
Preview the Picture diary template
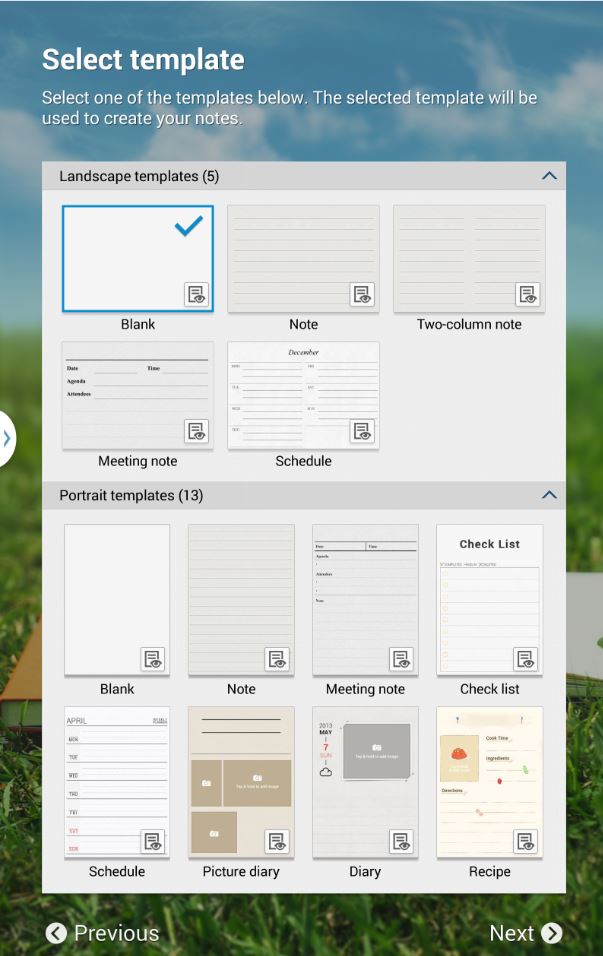tap(277, 841)
